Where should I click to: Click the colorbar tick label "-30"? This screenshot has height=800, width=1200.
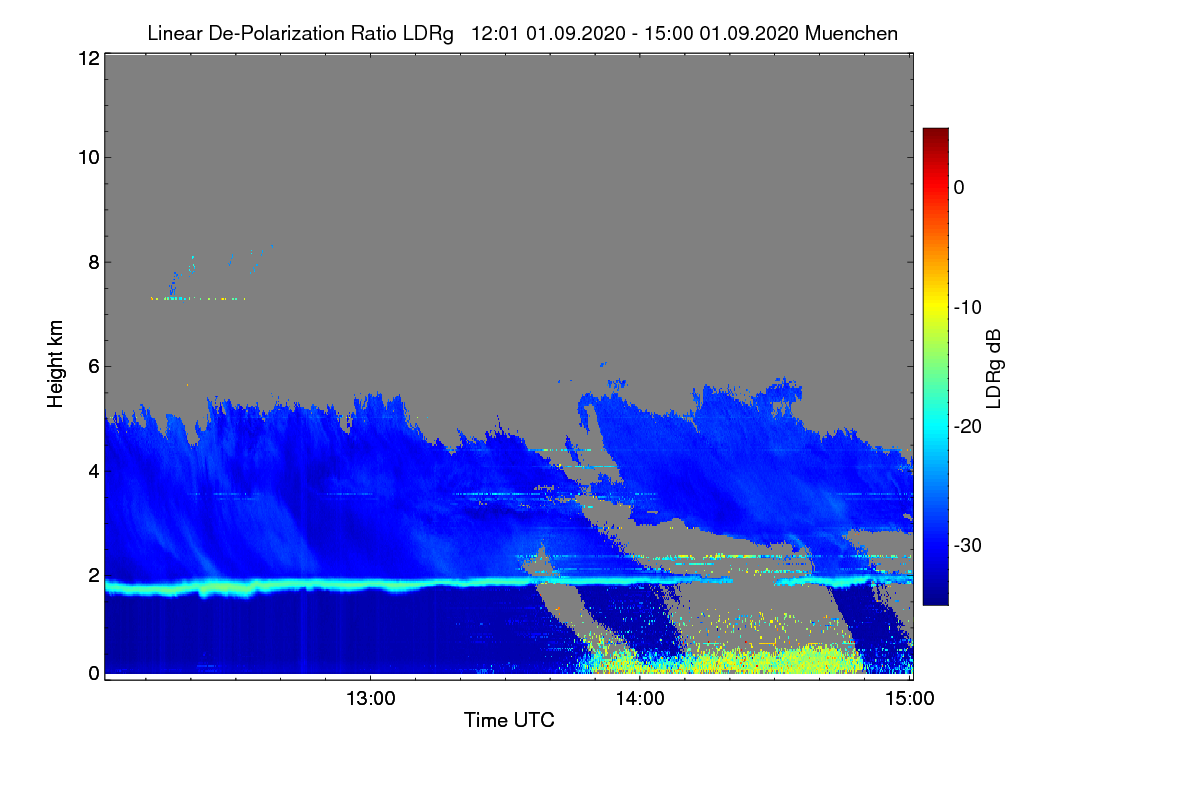(967, 546)
